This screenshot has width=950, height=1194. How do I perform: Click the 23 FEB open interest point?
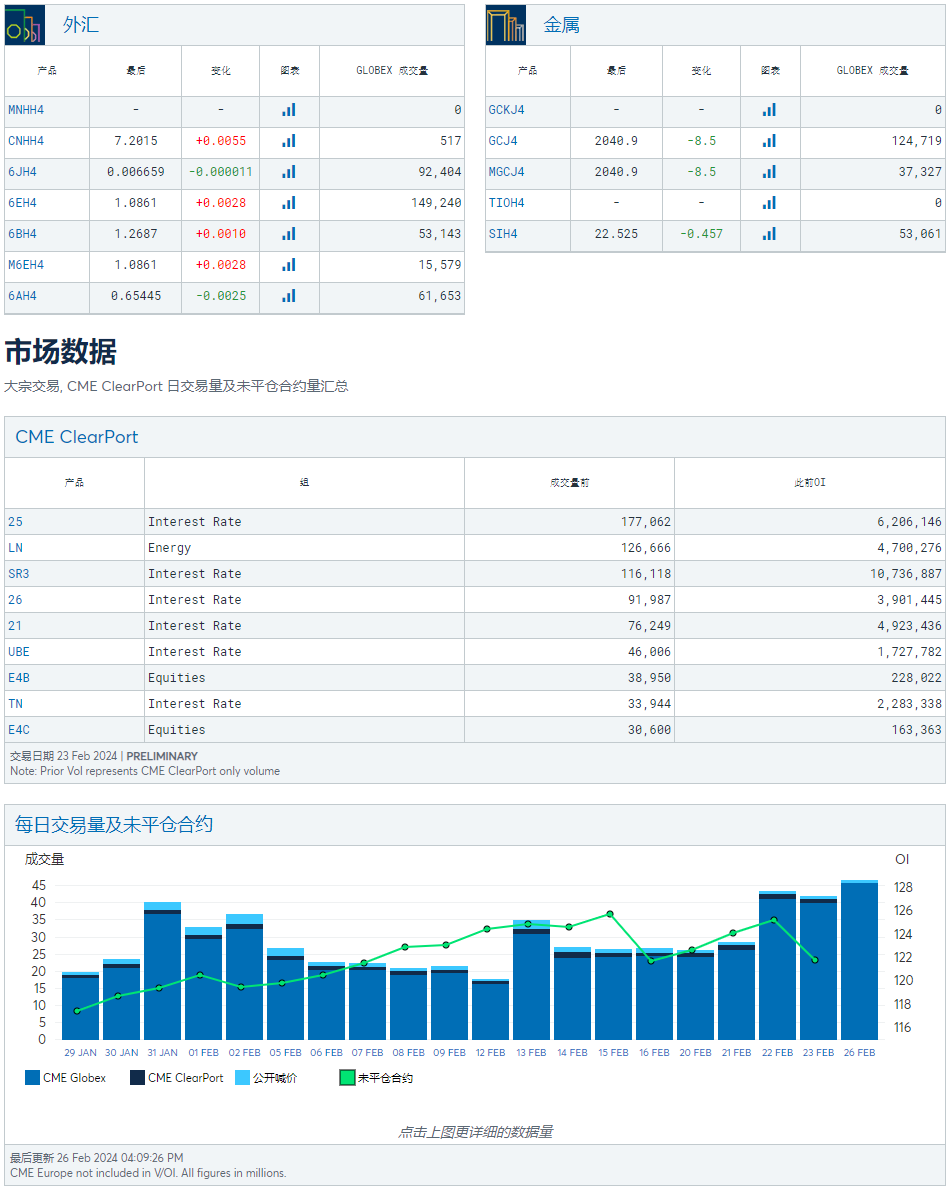coord(815,960)
